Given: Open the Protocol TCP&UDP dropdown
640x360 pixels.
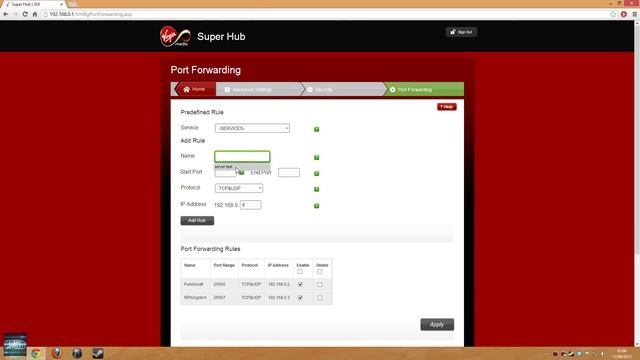Looking at the screenshot, I should tap(239, 188).
